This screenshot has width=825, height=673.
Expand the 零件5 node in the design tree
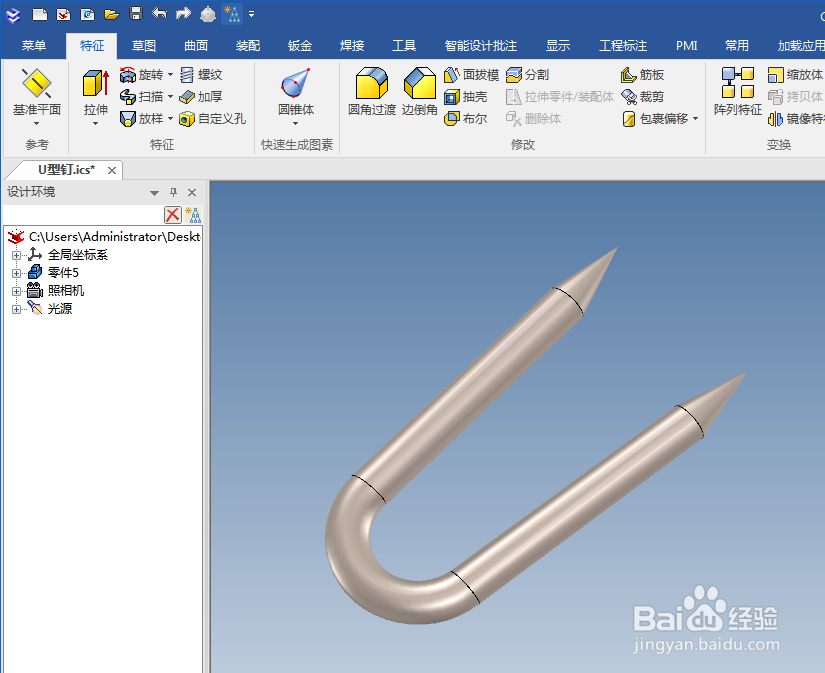coord(15,271)
